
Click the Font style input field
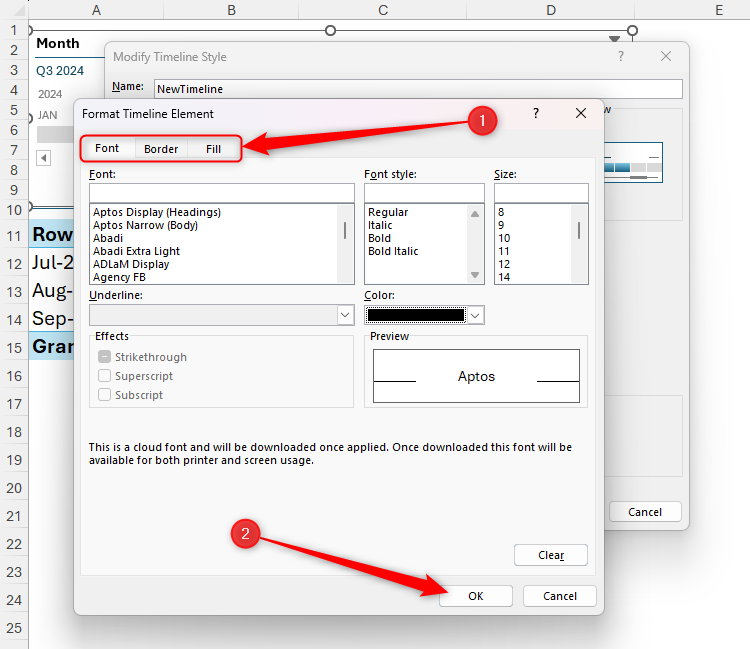(424, 193)
